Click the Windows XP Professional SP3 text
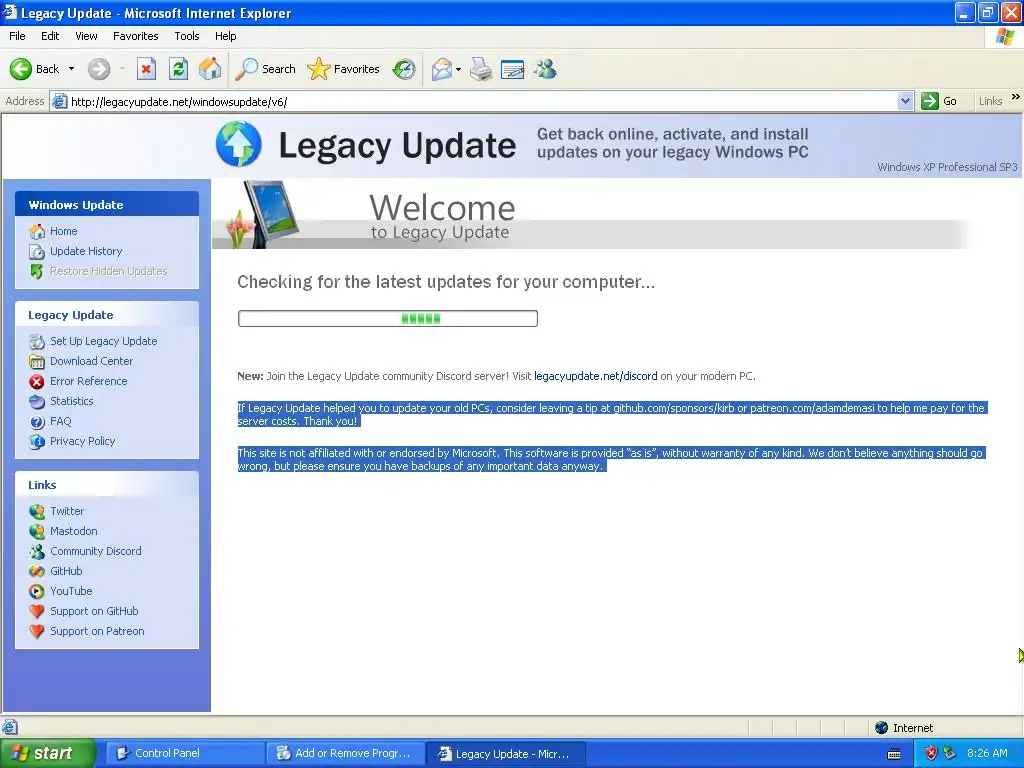 pos(947,167)
